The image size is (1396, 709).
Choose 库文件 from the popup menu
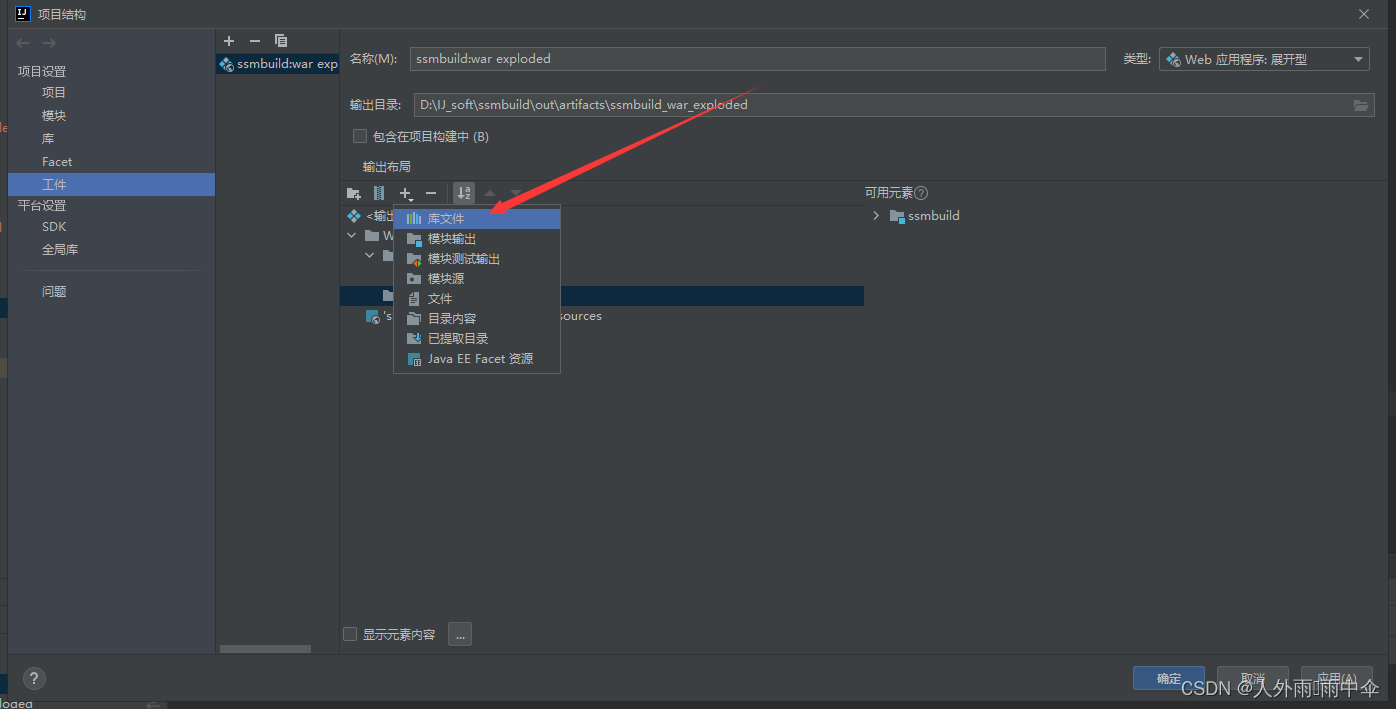tap(477, 218)
